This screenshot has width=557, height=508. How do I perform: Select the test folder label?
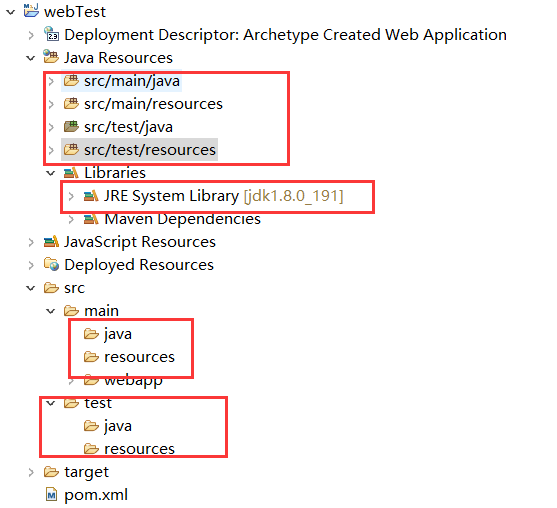(98, 403)
